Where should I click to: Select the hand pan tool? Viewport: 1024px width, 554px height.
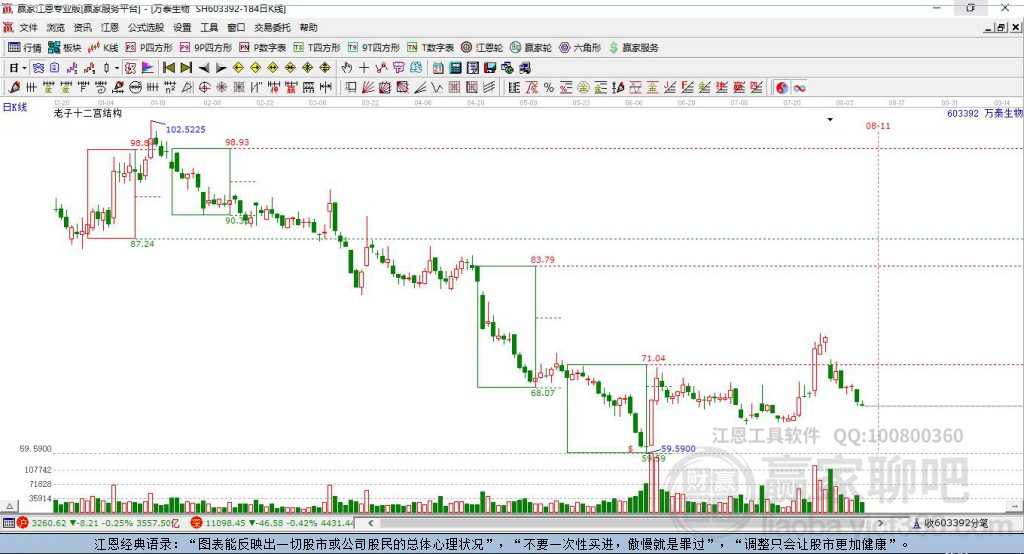[x=346, y=68]
